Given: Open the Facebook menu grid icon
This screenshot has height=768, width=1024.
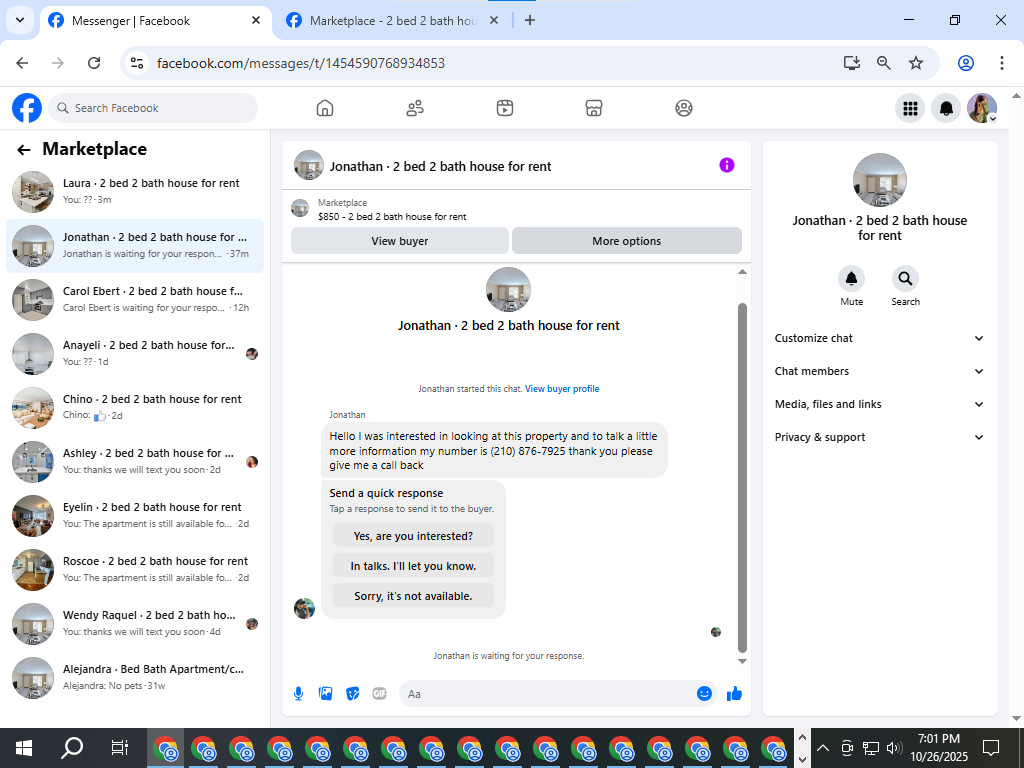Looking at the screenshot, I should pyautogui.click(x=910, y=108).
